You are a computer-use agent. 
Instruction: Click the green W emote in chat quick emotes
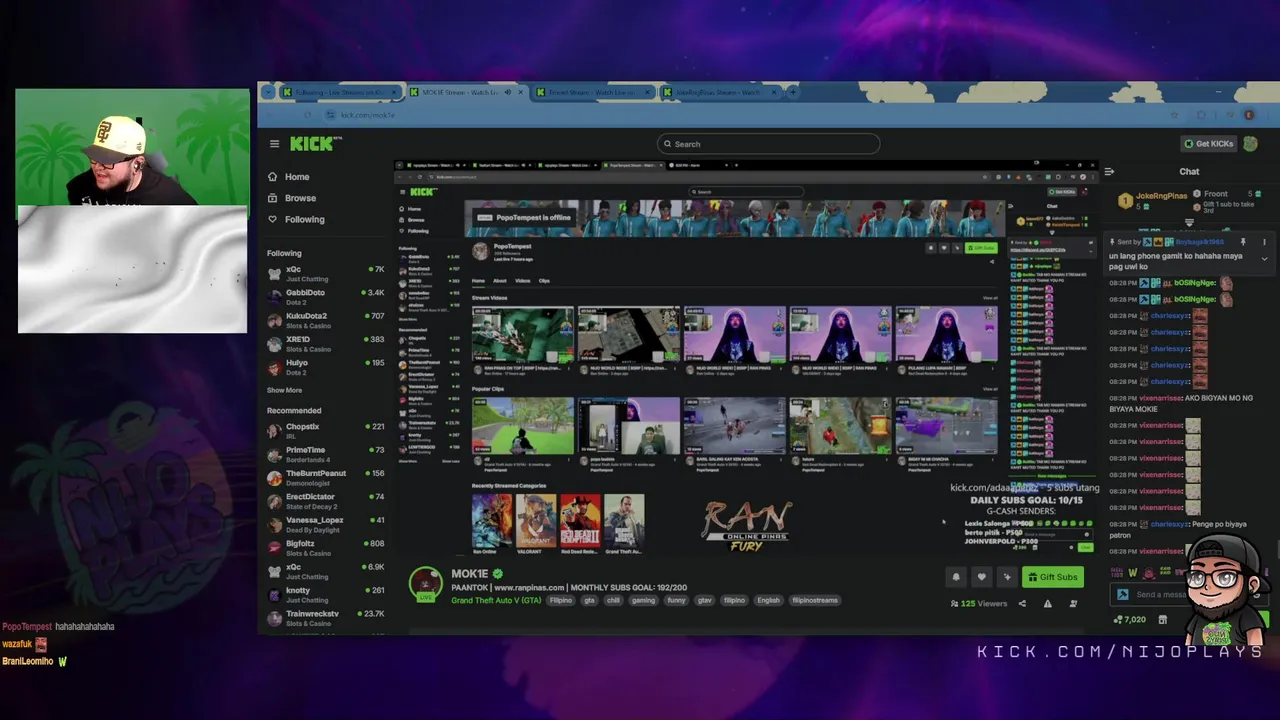tap(1132, 573)
